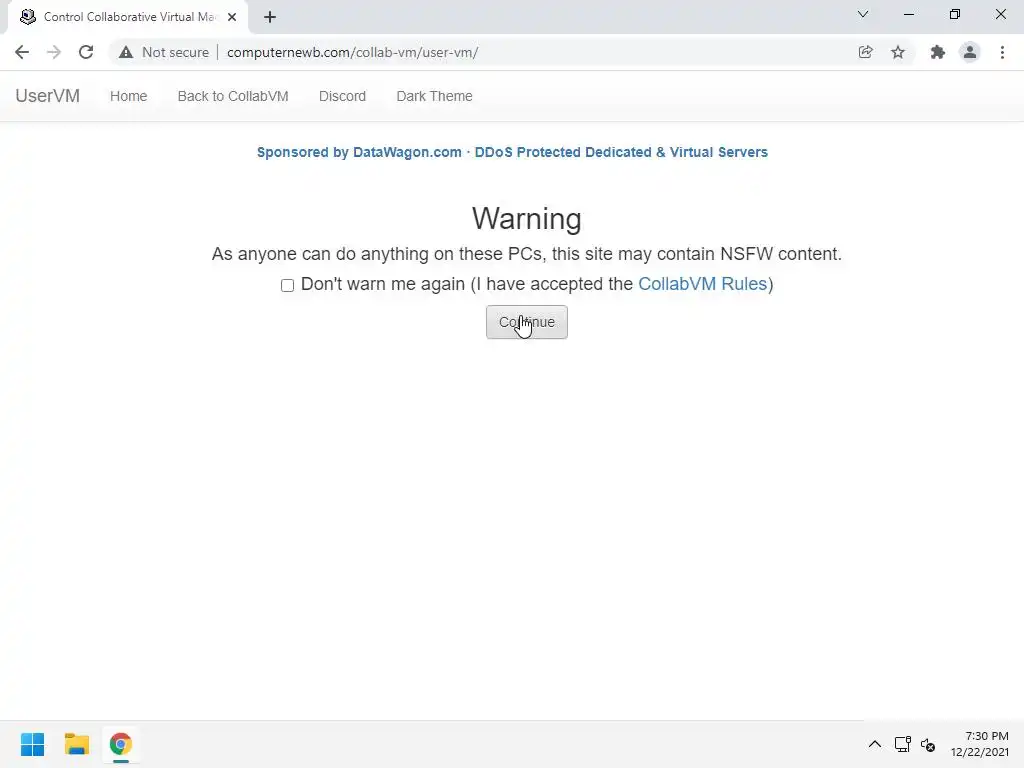The height and width of the screenshot is (768, 1024).
Task: Click the browser forward arrow
Action: [54, 52]
